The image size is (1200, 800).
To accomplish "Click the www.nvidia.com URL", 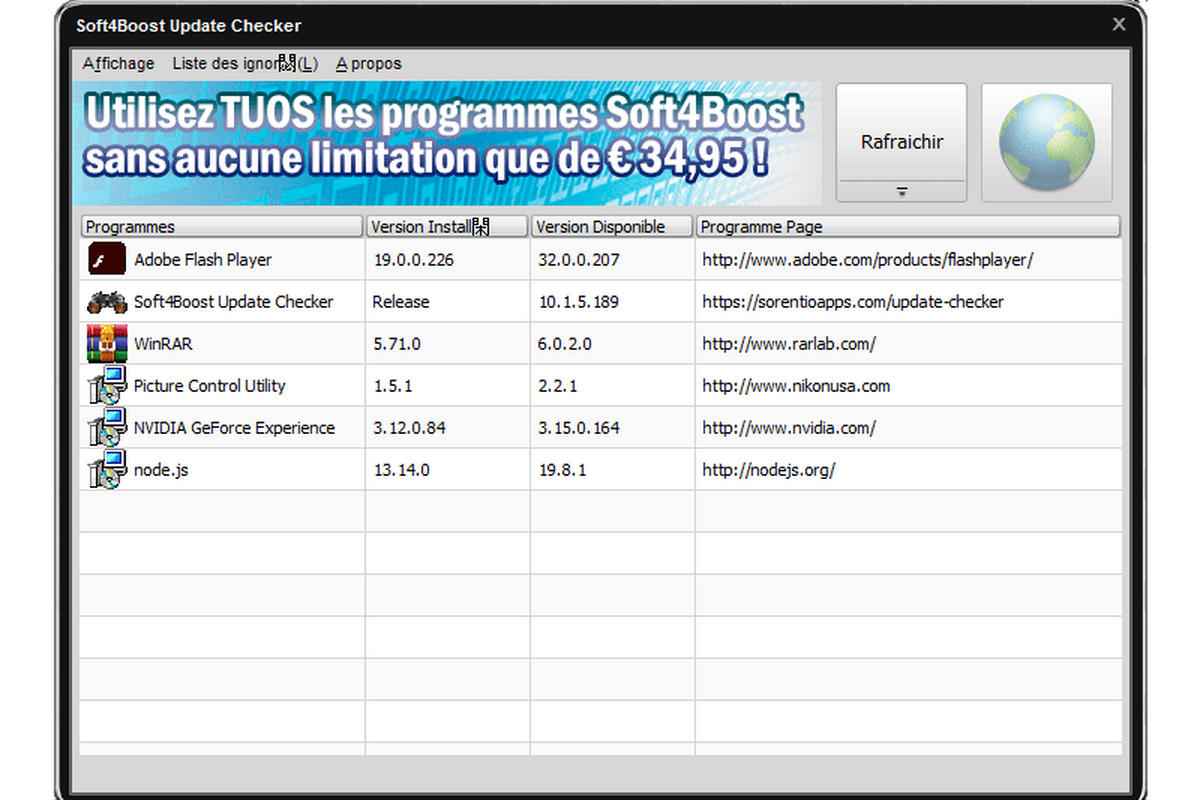I will pos(789,428).
